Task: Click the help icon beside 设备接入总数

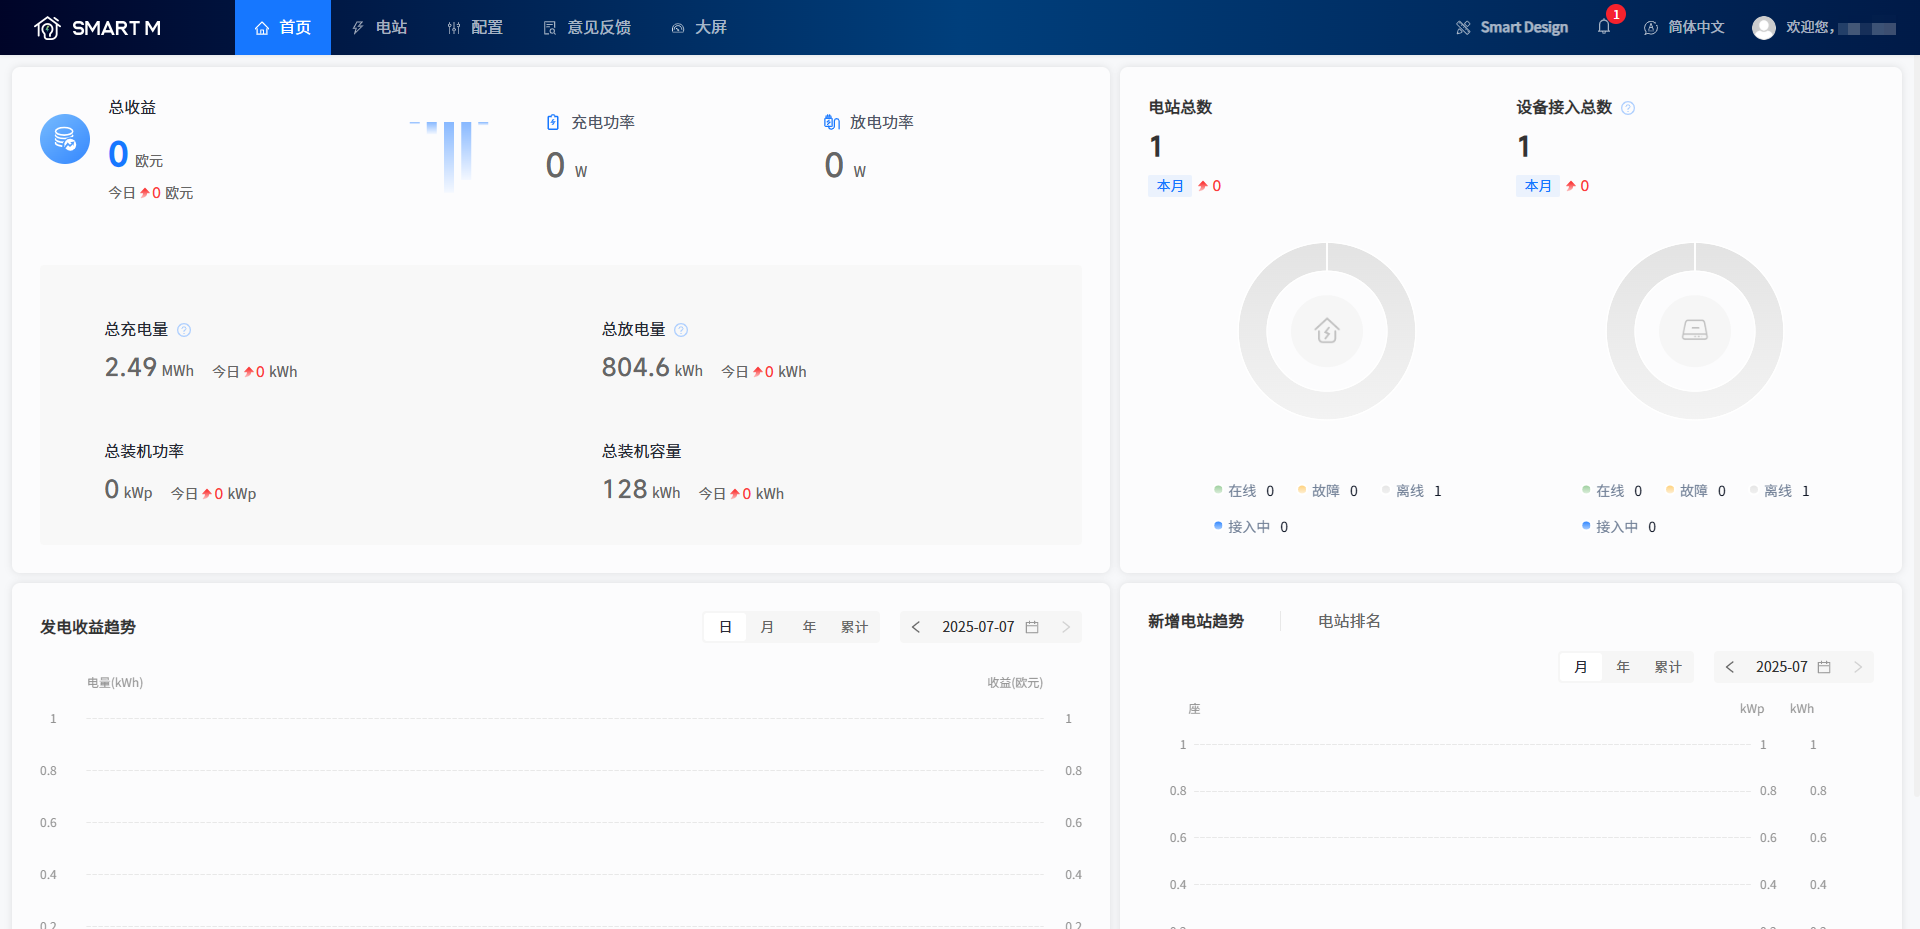Action: click(x=1628, y=108)
